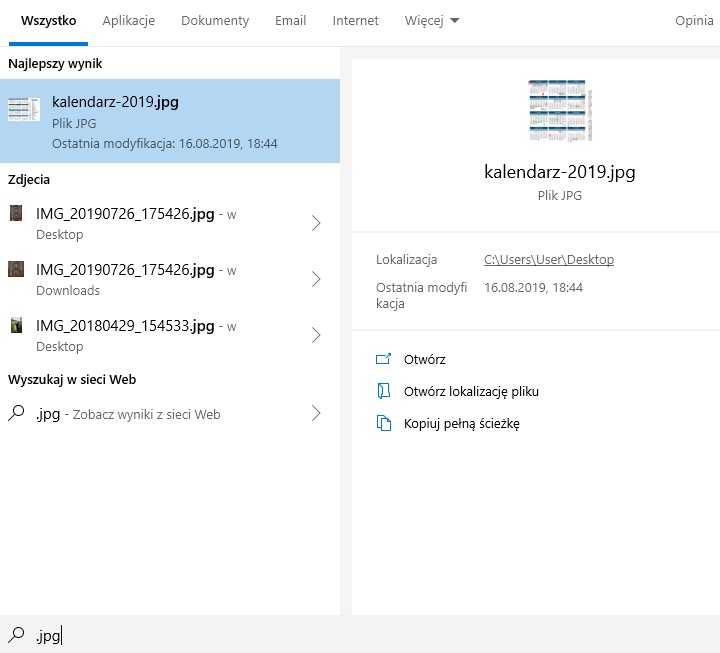Click the kalendarz-2019.jpg thumbnail in best result
The image size is (720, 653).
coord(24,110)
